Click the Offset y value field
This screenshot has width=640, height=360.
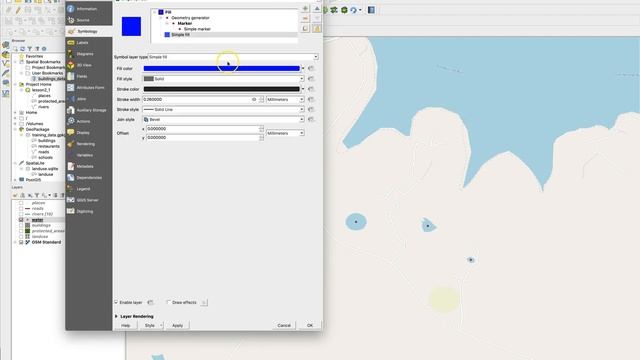tap(202, 138)
